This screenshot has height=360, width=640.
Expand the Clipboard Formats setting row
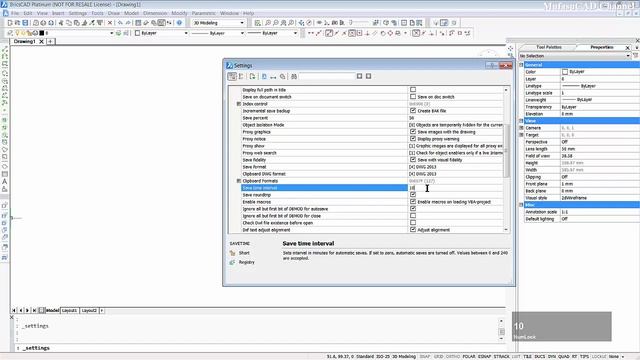(239, 181)
